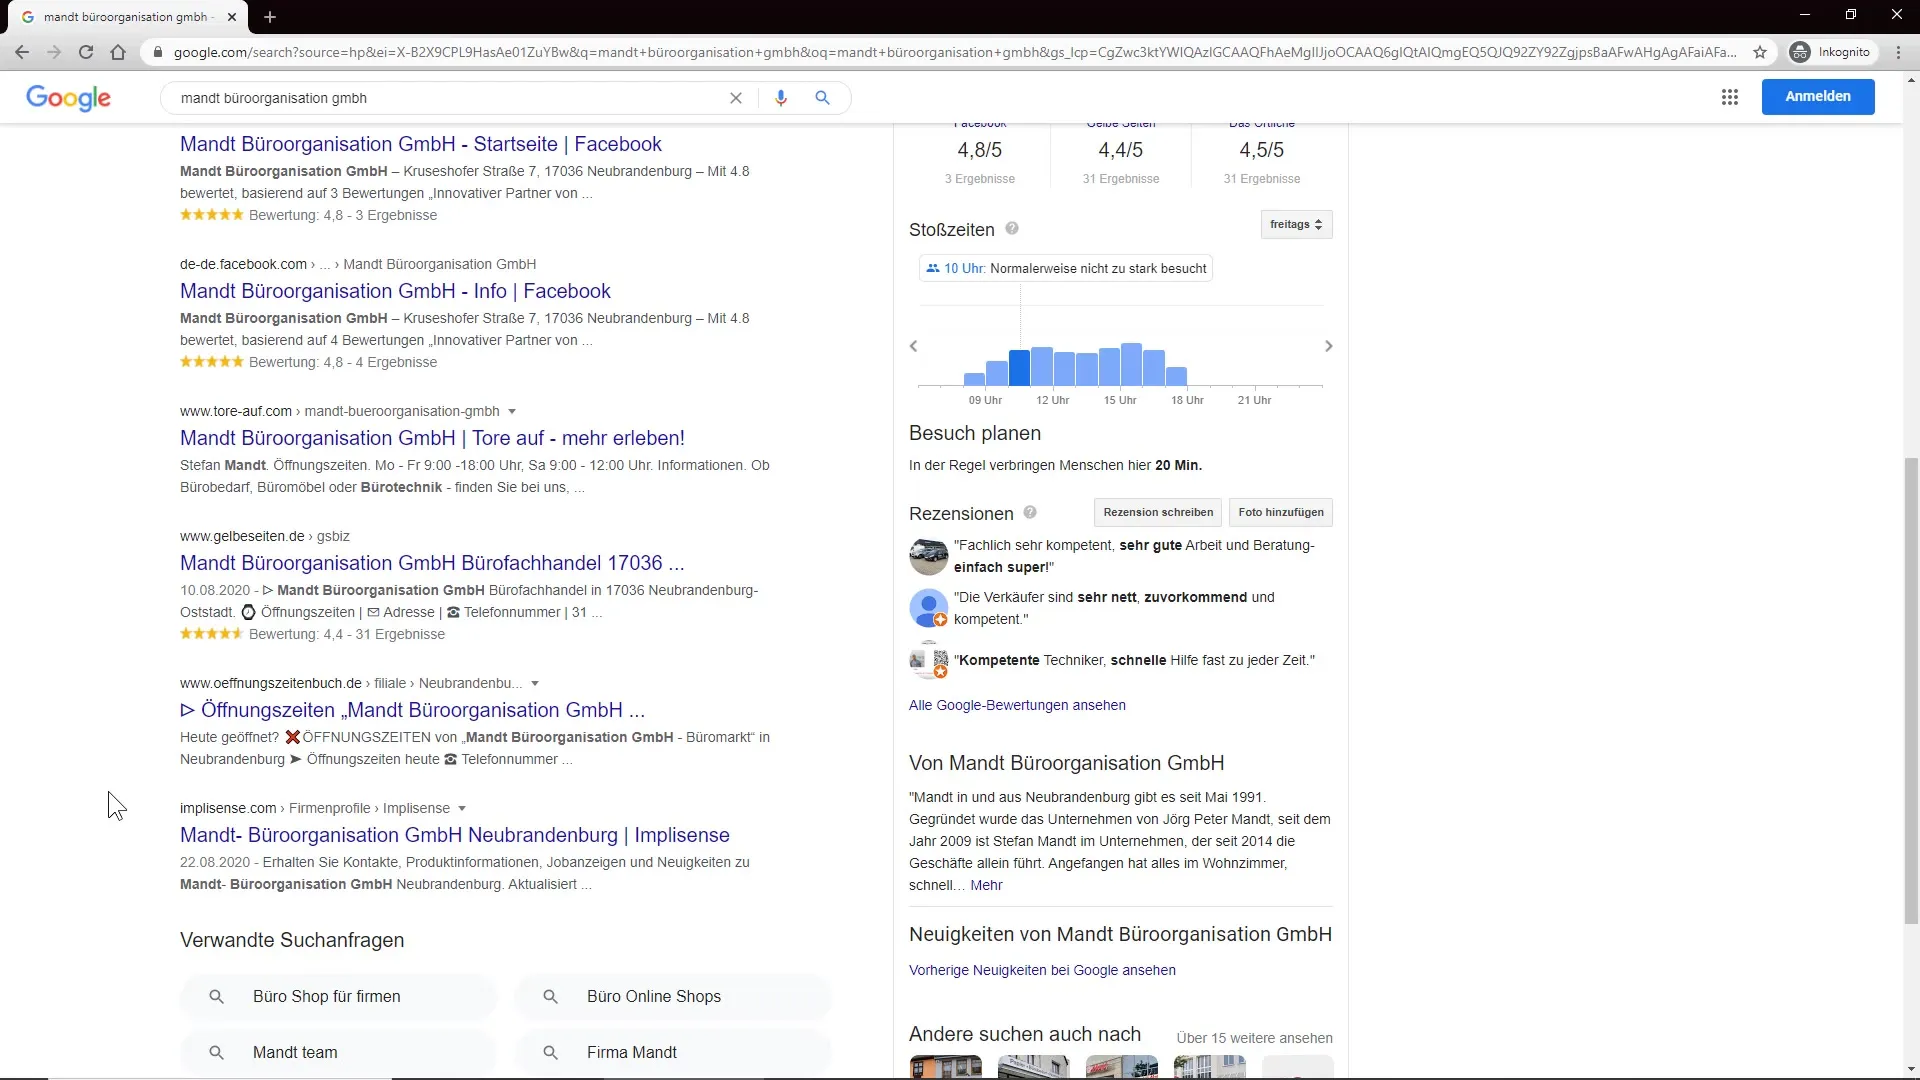Show previous day in popular times chart
The image size is (1920, 1080).
913,346
